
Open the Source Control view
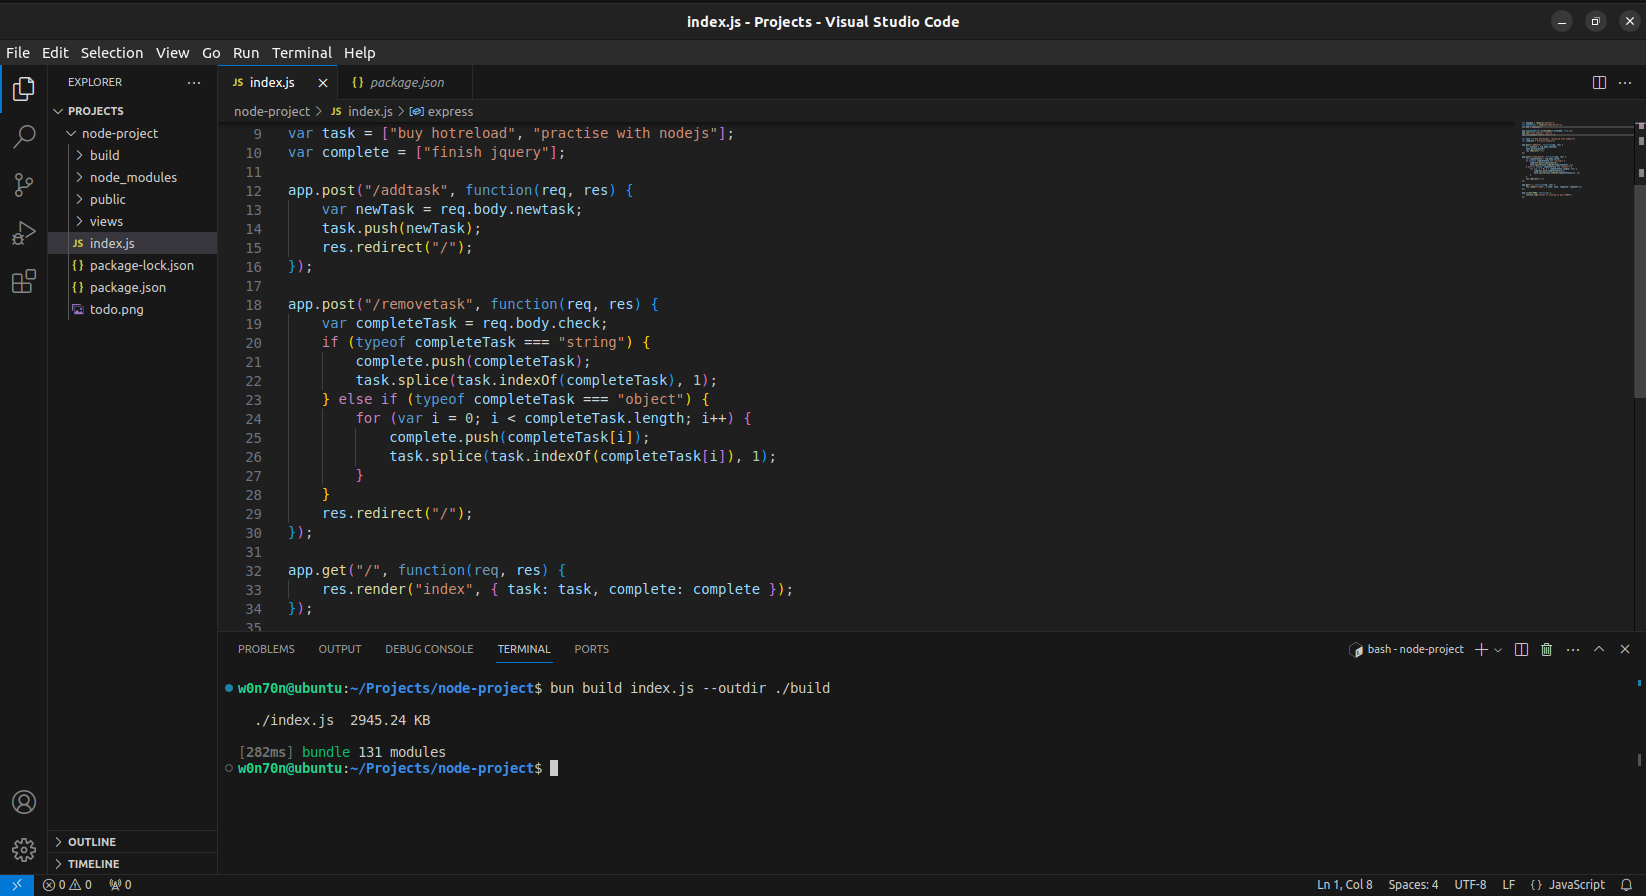click(24, 184)
